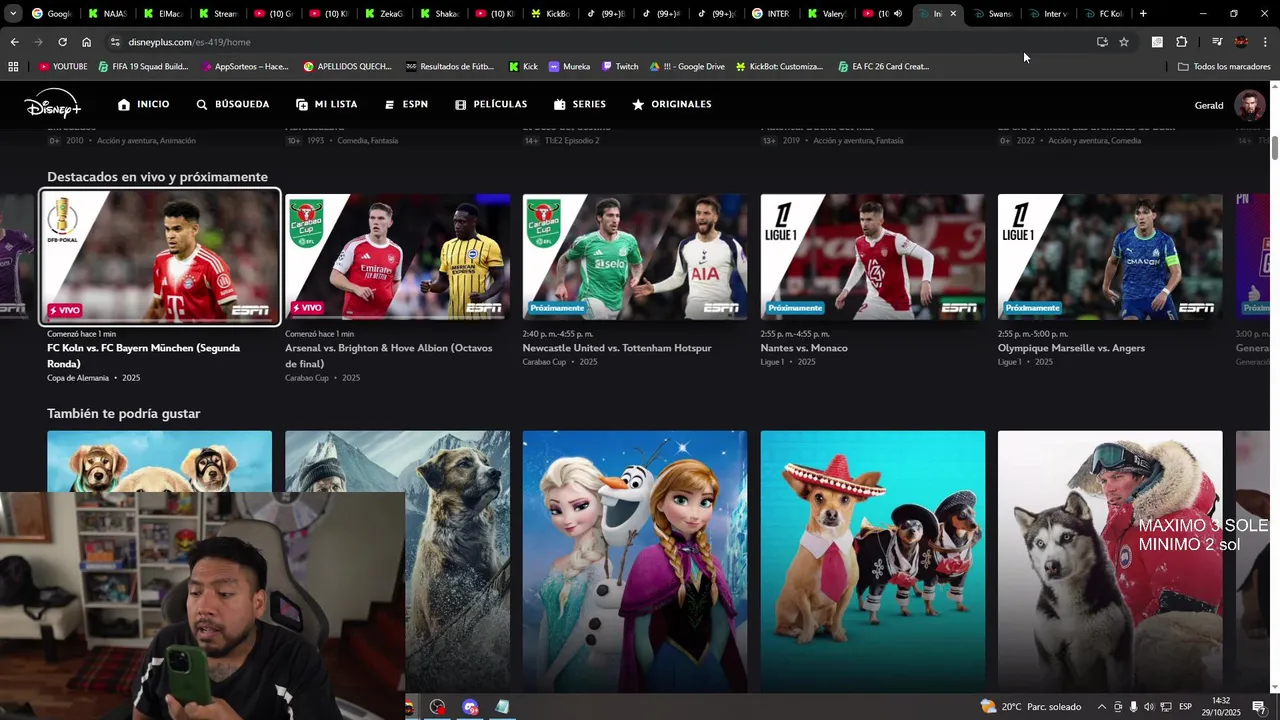
Task: Open the AppSorteos bookmark
Action: (x=245, y=67)
